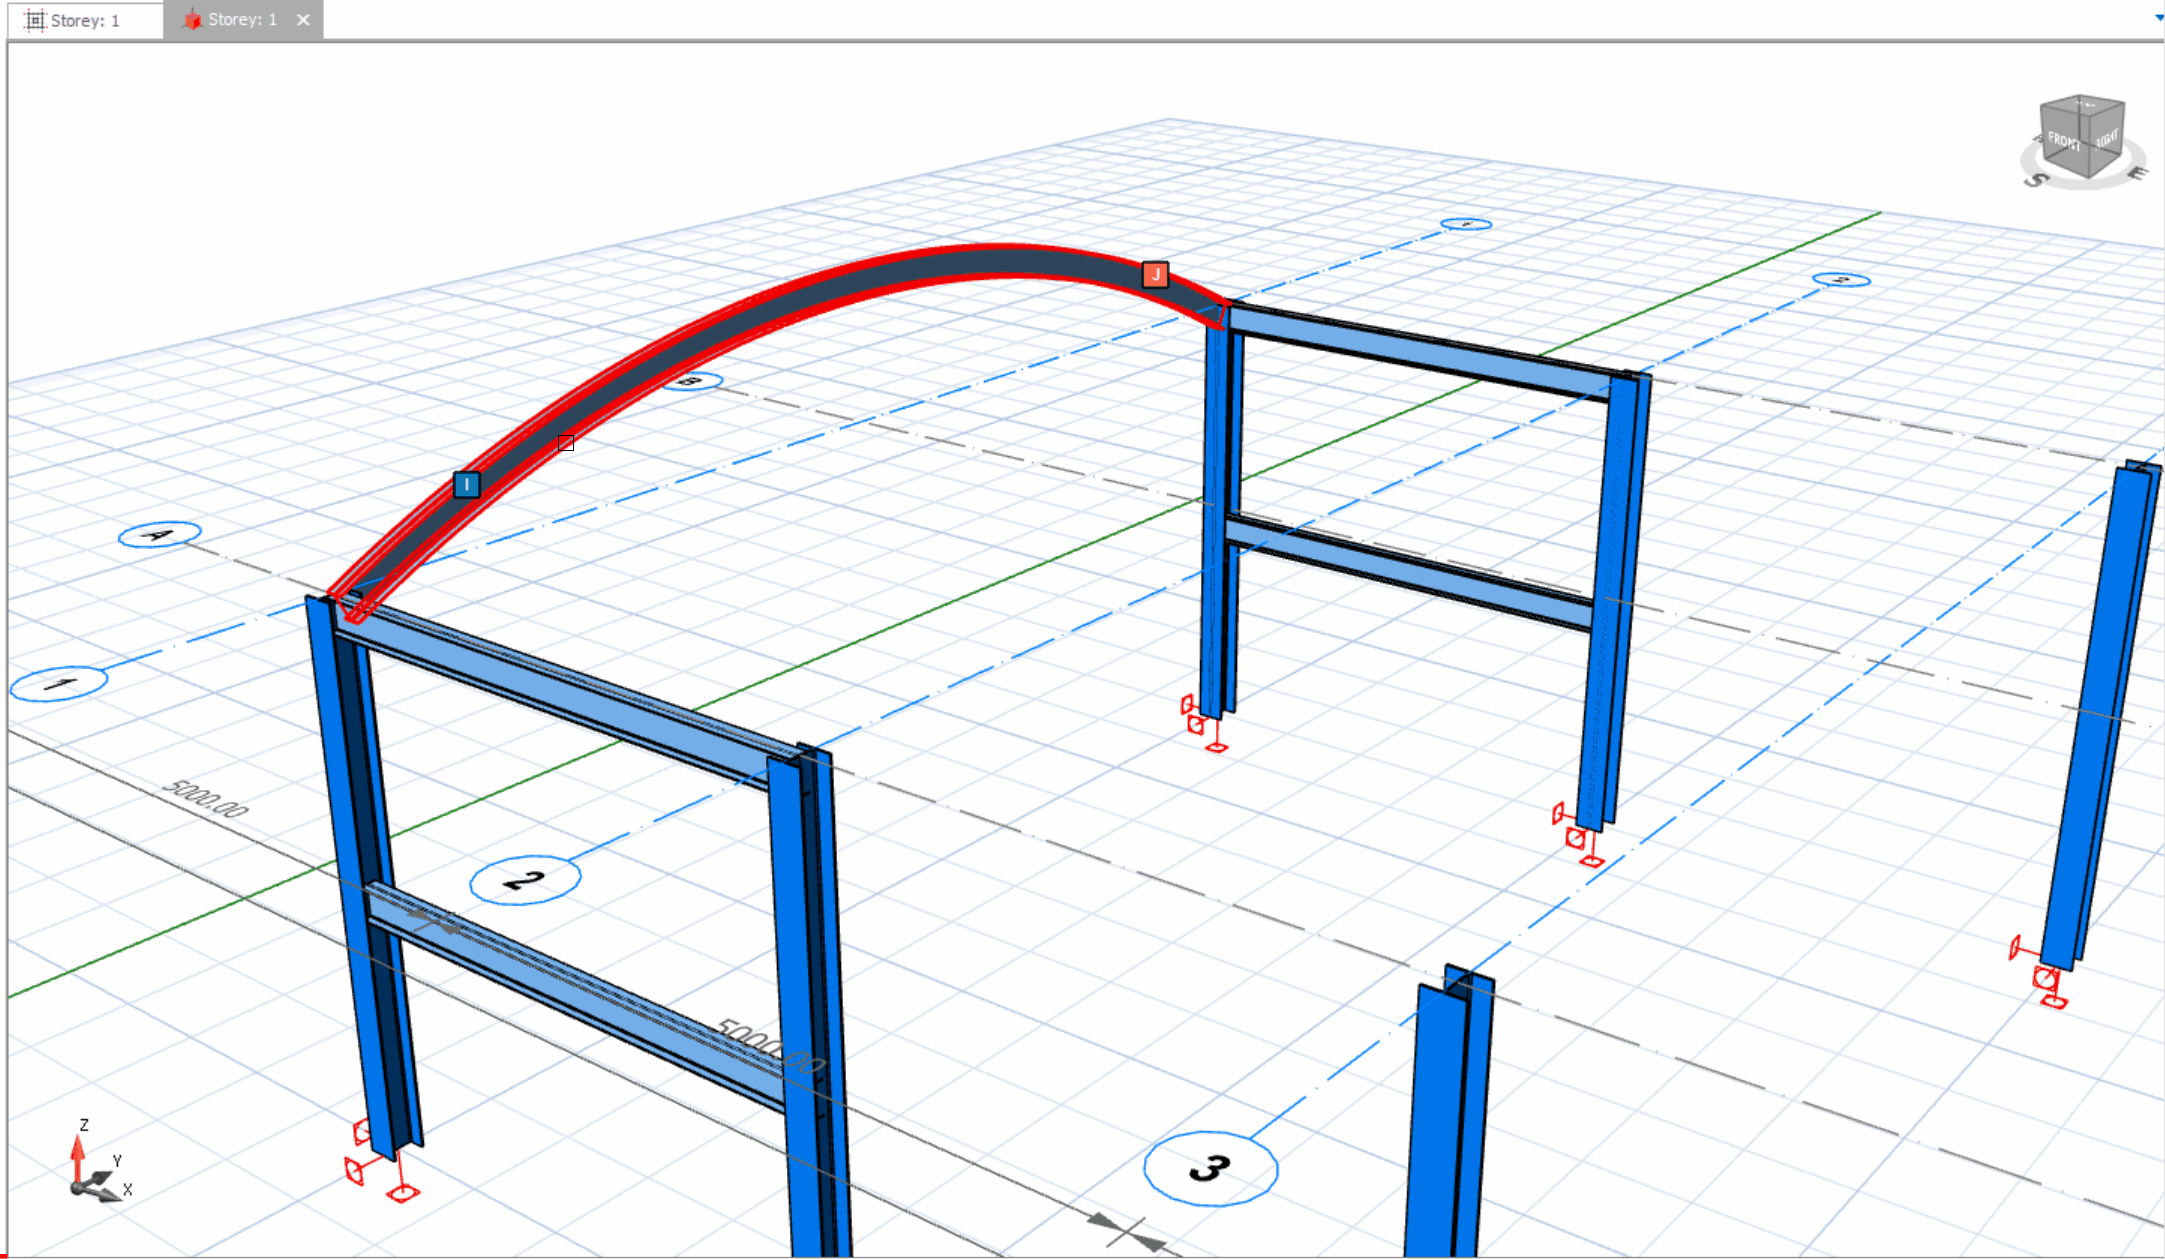Click the 5000.00 dimension text near grid 1
This screenshot has height=1259, width=2165.
pyautogui.click(x=206, y=799)
